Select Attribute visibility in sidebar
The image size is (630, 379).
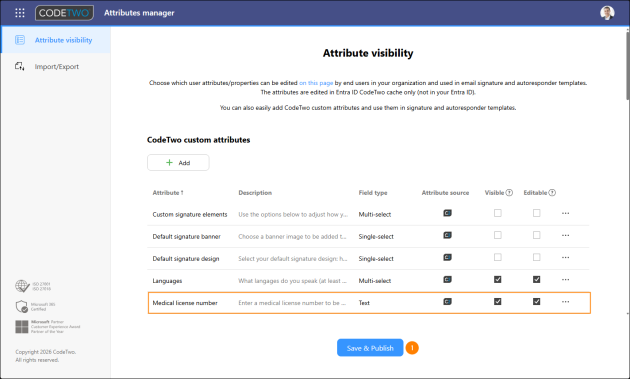pos(56,40)
